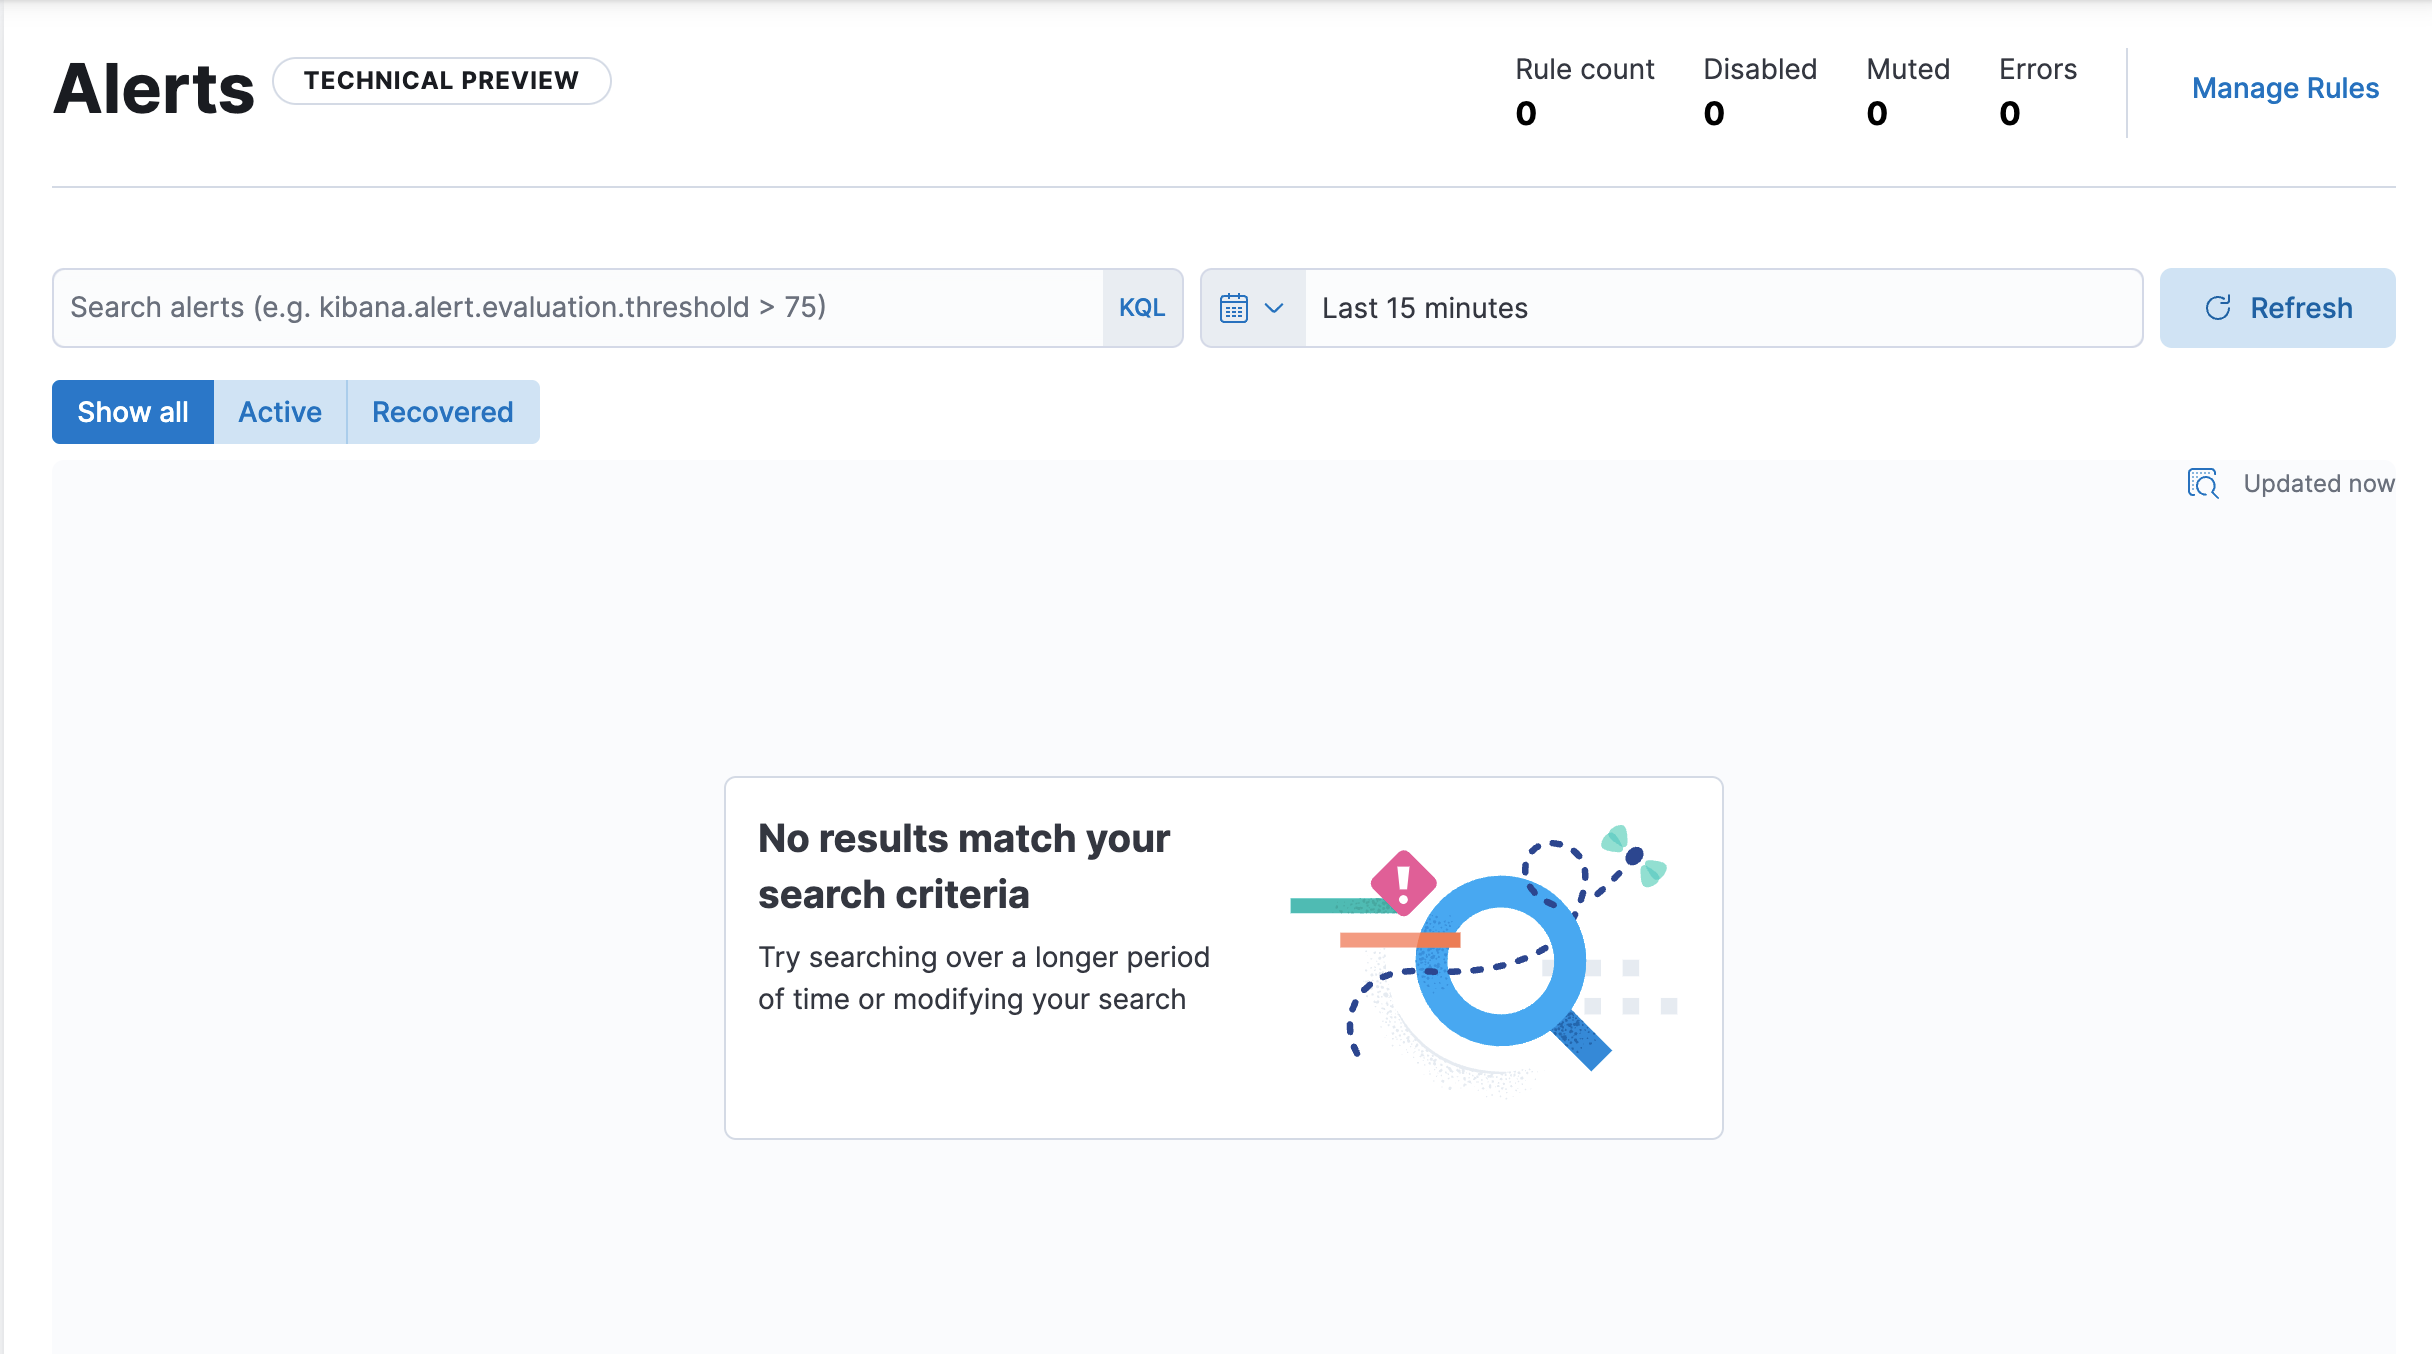2432x1354 pixels.
Task: Click the Updated now status text
Action: tap(2318, 484)
